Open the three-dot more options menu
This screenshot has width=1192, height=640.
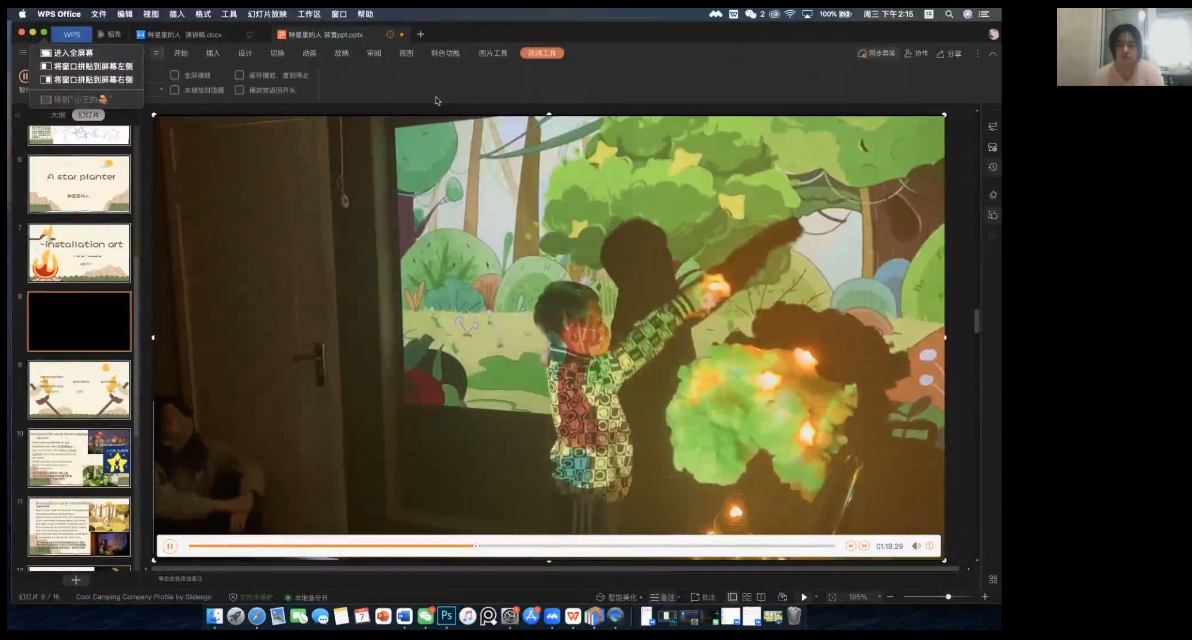(978, 53)
